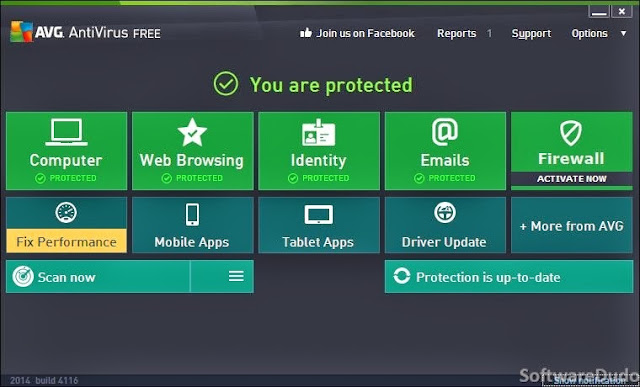Viewport: 640px width, 387px height.
Task: Click the Computer laptop icon
Action: (x=66, y=132)
